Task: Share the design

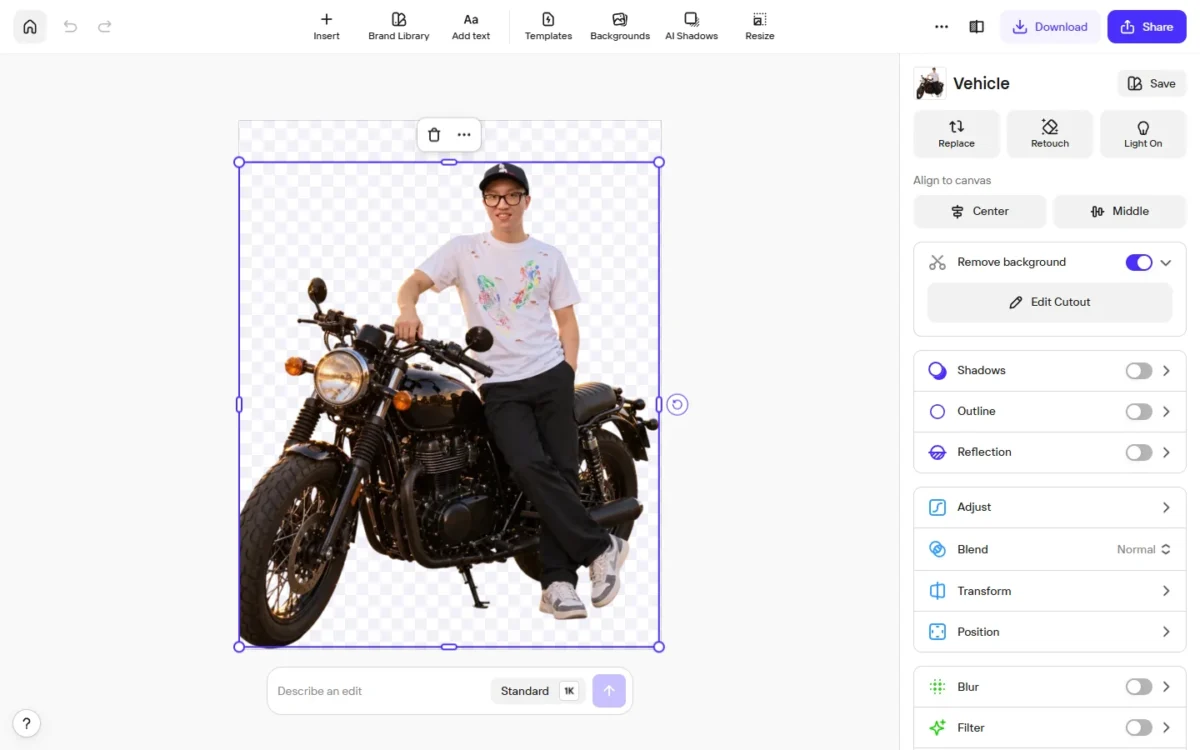Action: click(1147, 27)
